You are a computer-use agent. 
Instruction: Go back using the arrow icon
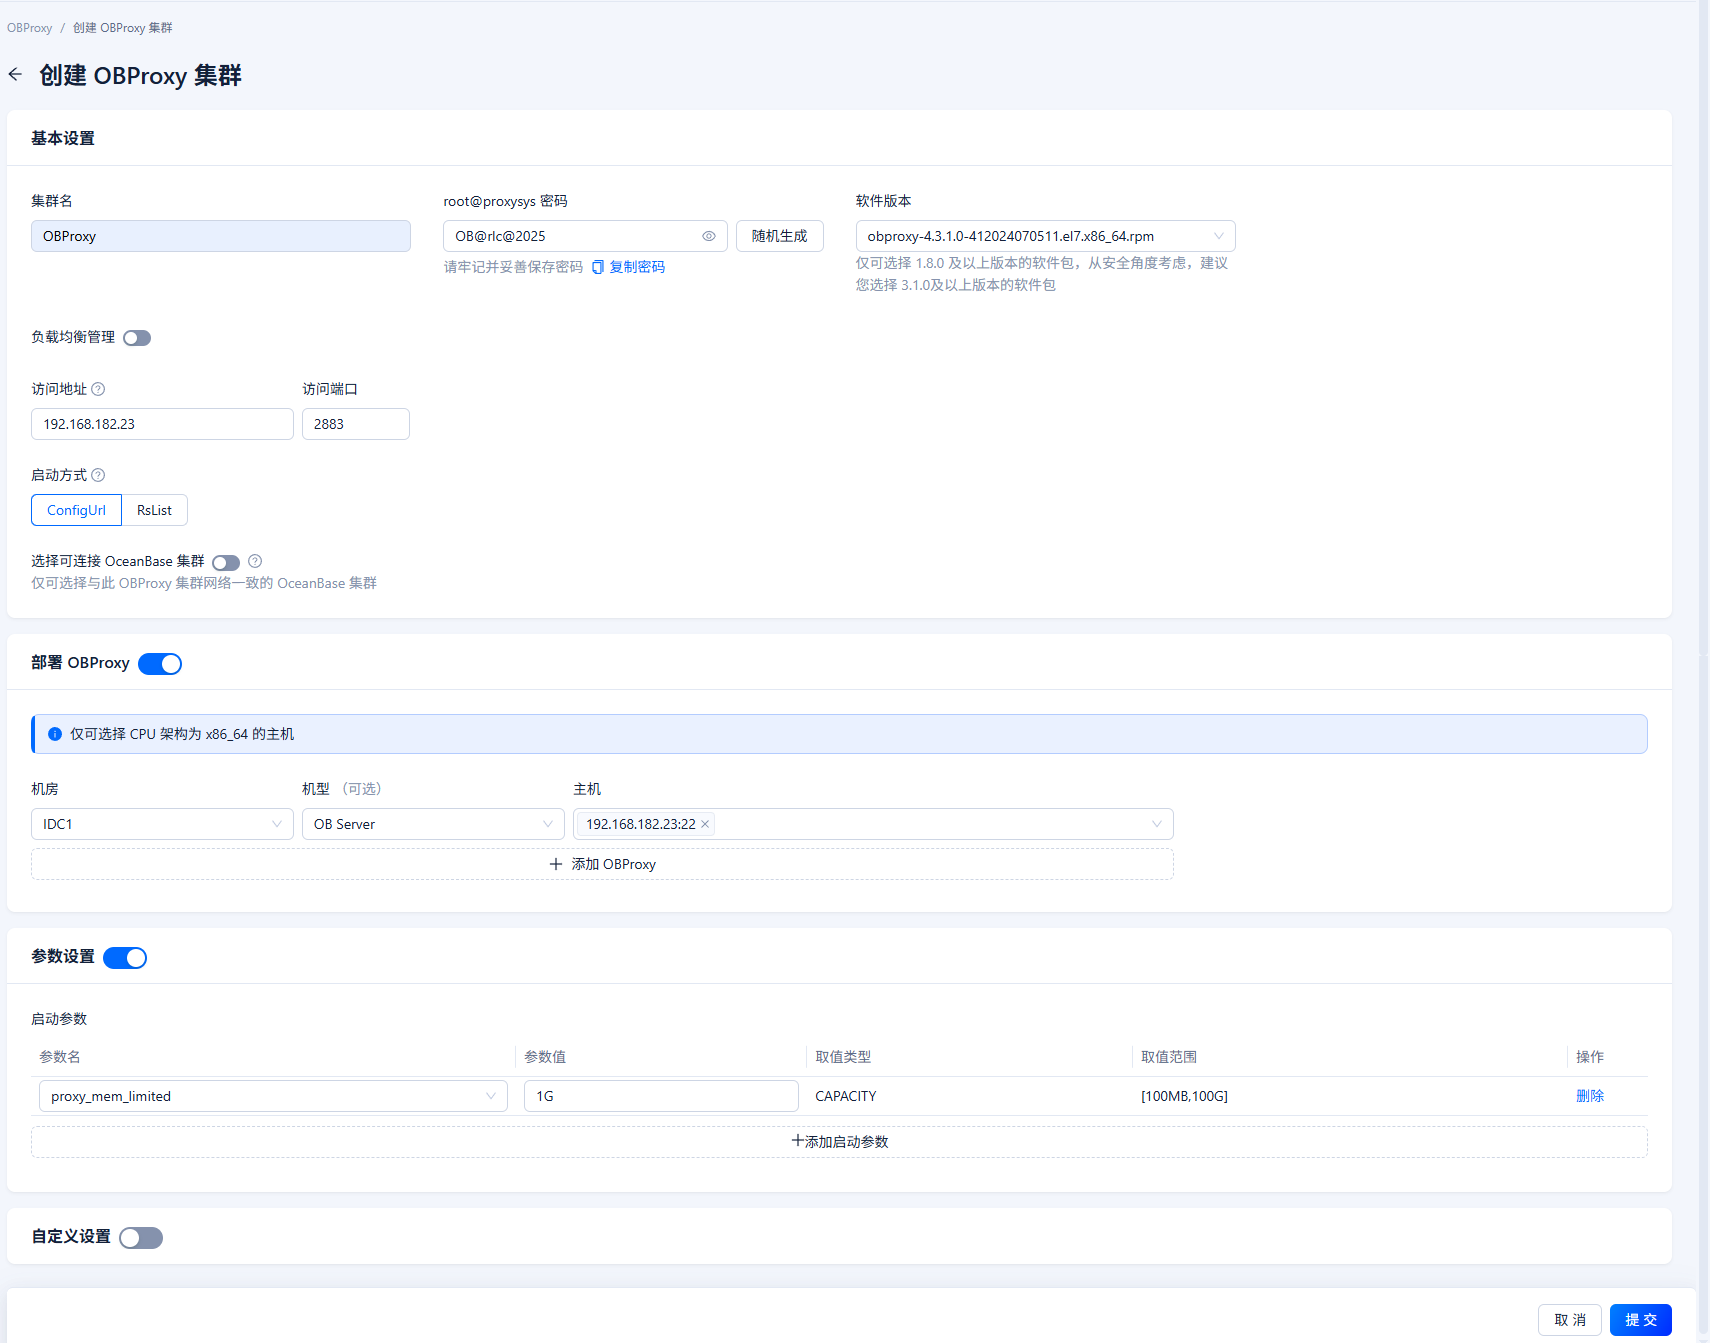pyautogui.click(x=15, y=75)
